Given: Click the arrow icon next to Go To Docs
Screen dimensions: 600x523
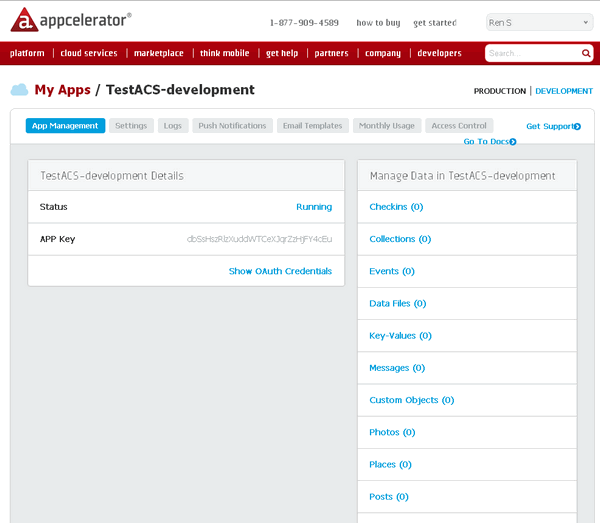Looking at the screenshot, I should click(x=513, y=142).
